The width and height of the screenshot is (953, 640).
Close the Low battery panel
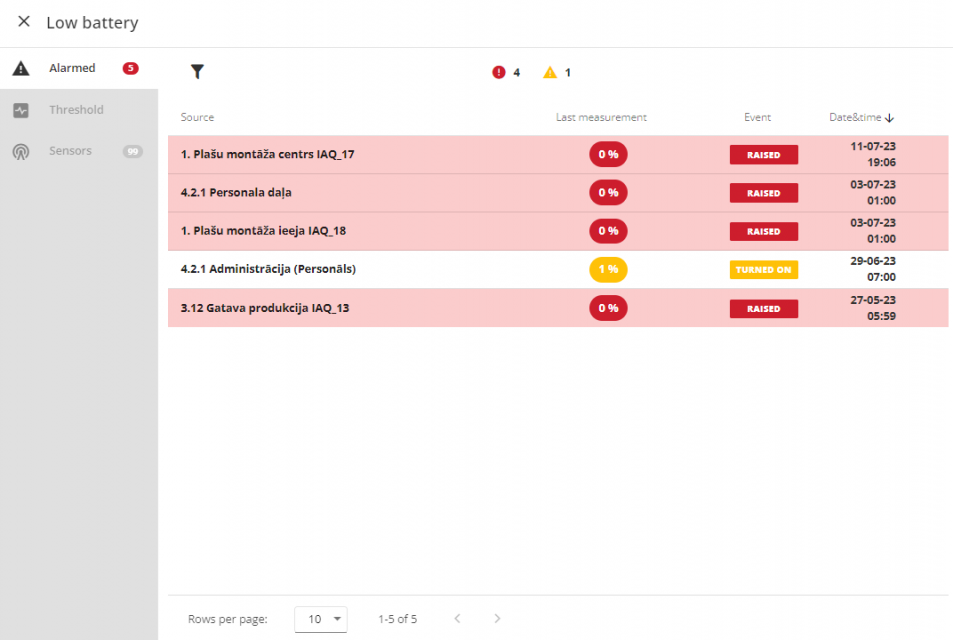click(24, 22)
